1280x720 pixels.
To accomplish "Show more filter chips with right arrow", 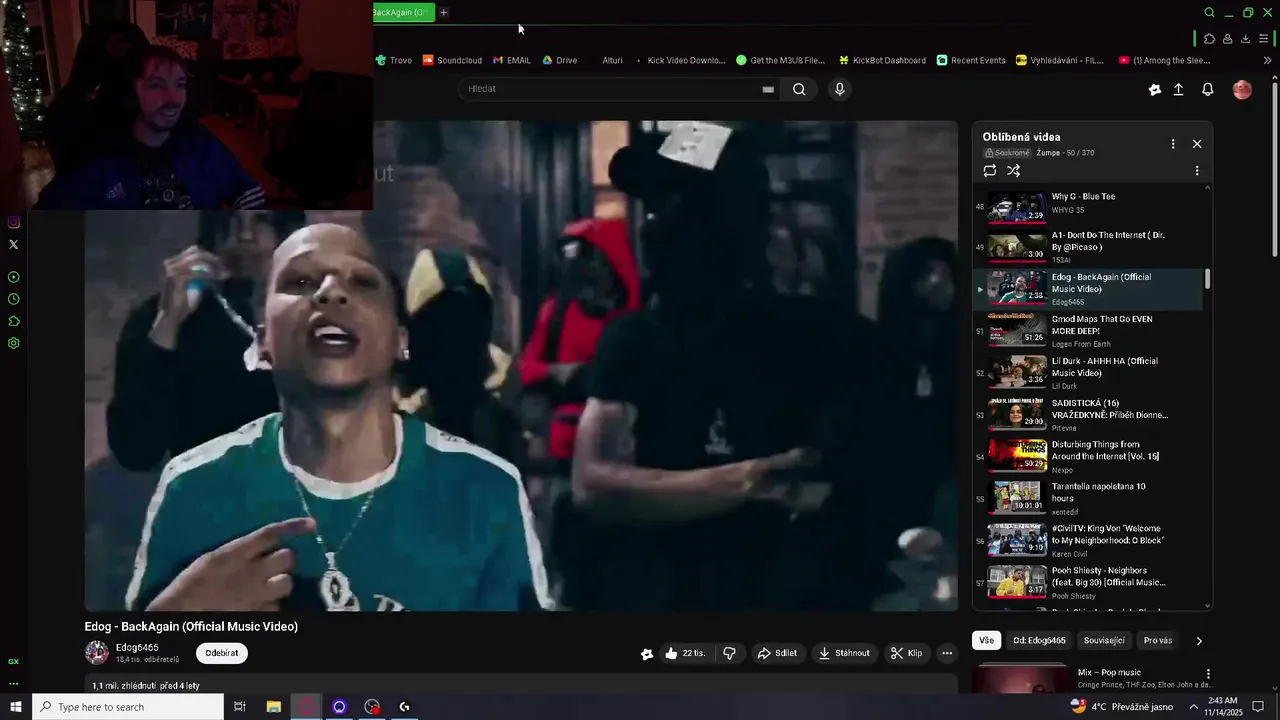I will [1199, 641].
